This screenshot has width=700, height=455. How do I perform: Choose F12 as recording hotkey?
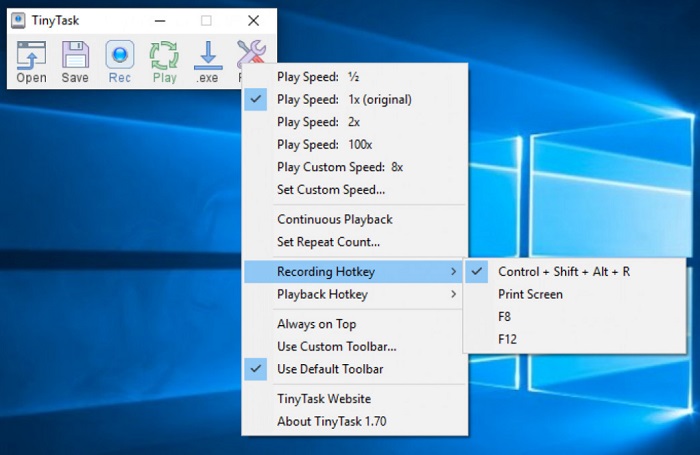tap(508, 339)
